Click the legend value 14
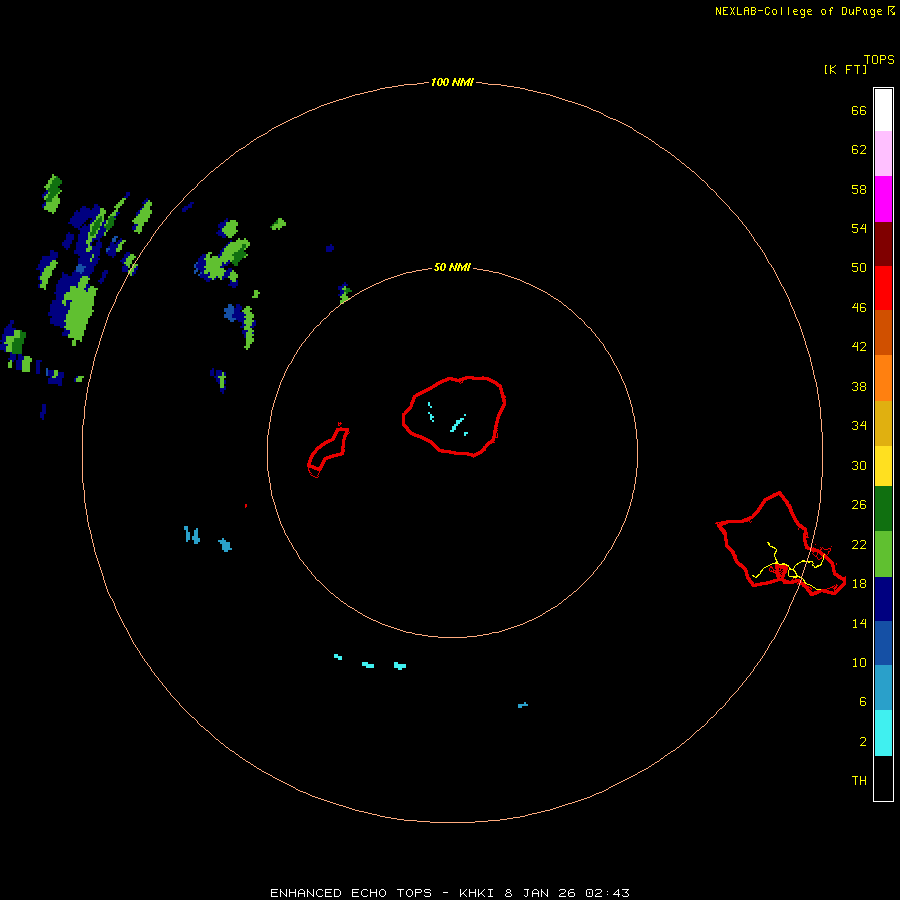 coord(859,623)
